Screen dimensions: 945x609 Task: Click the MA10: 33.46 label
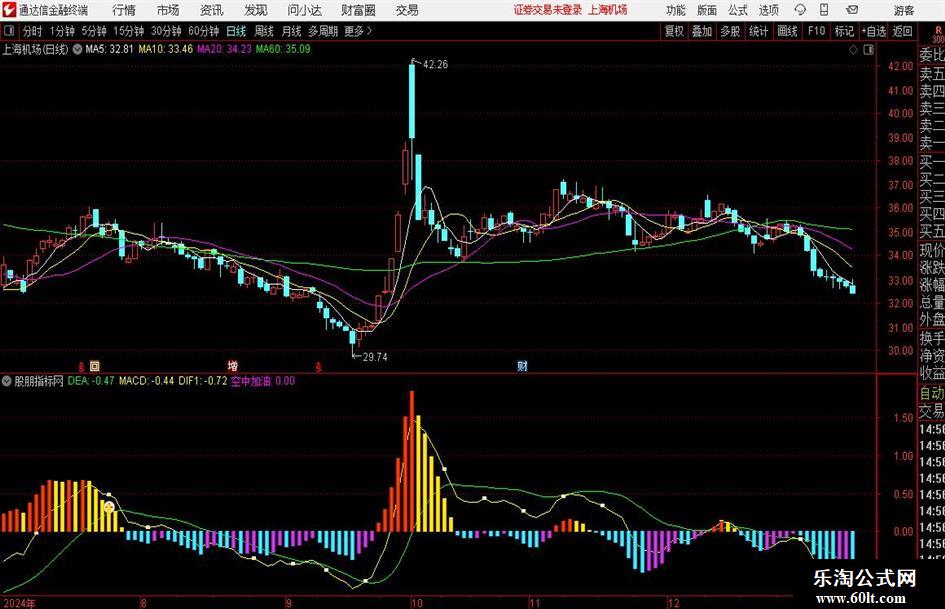click(166, 49)
